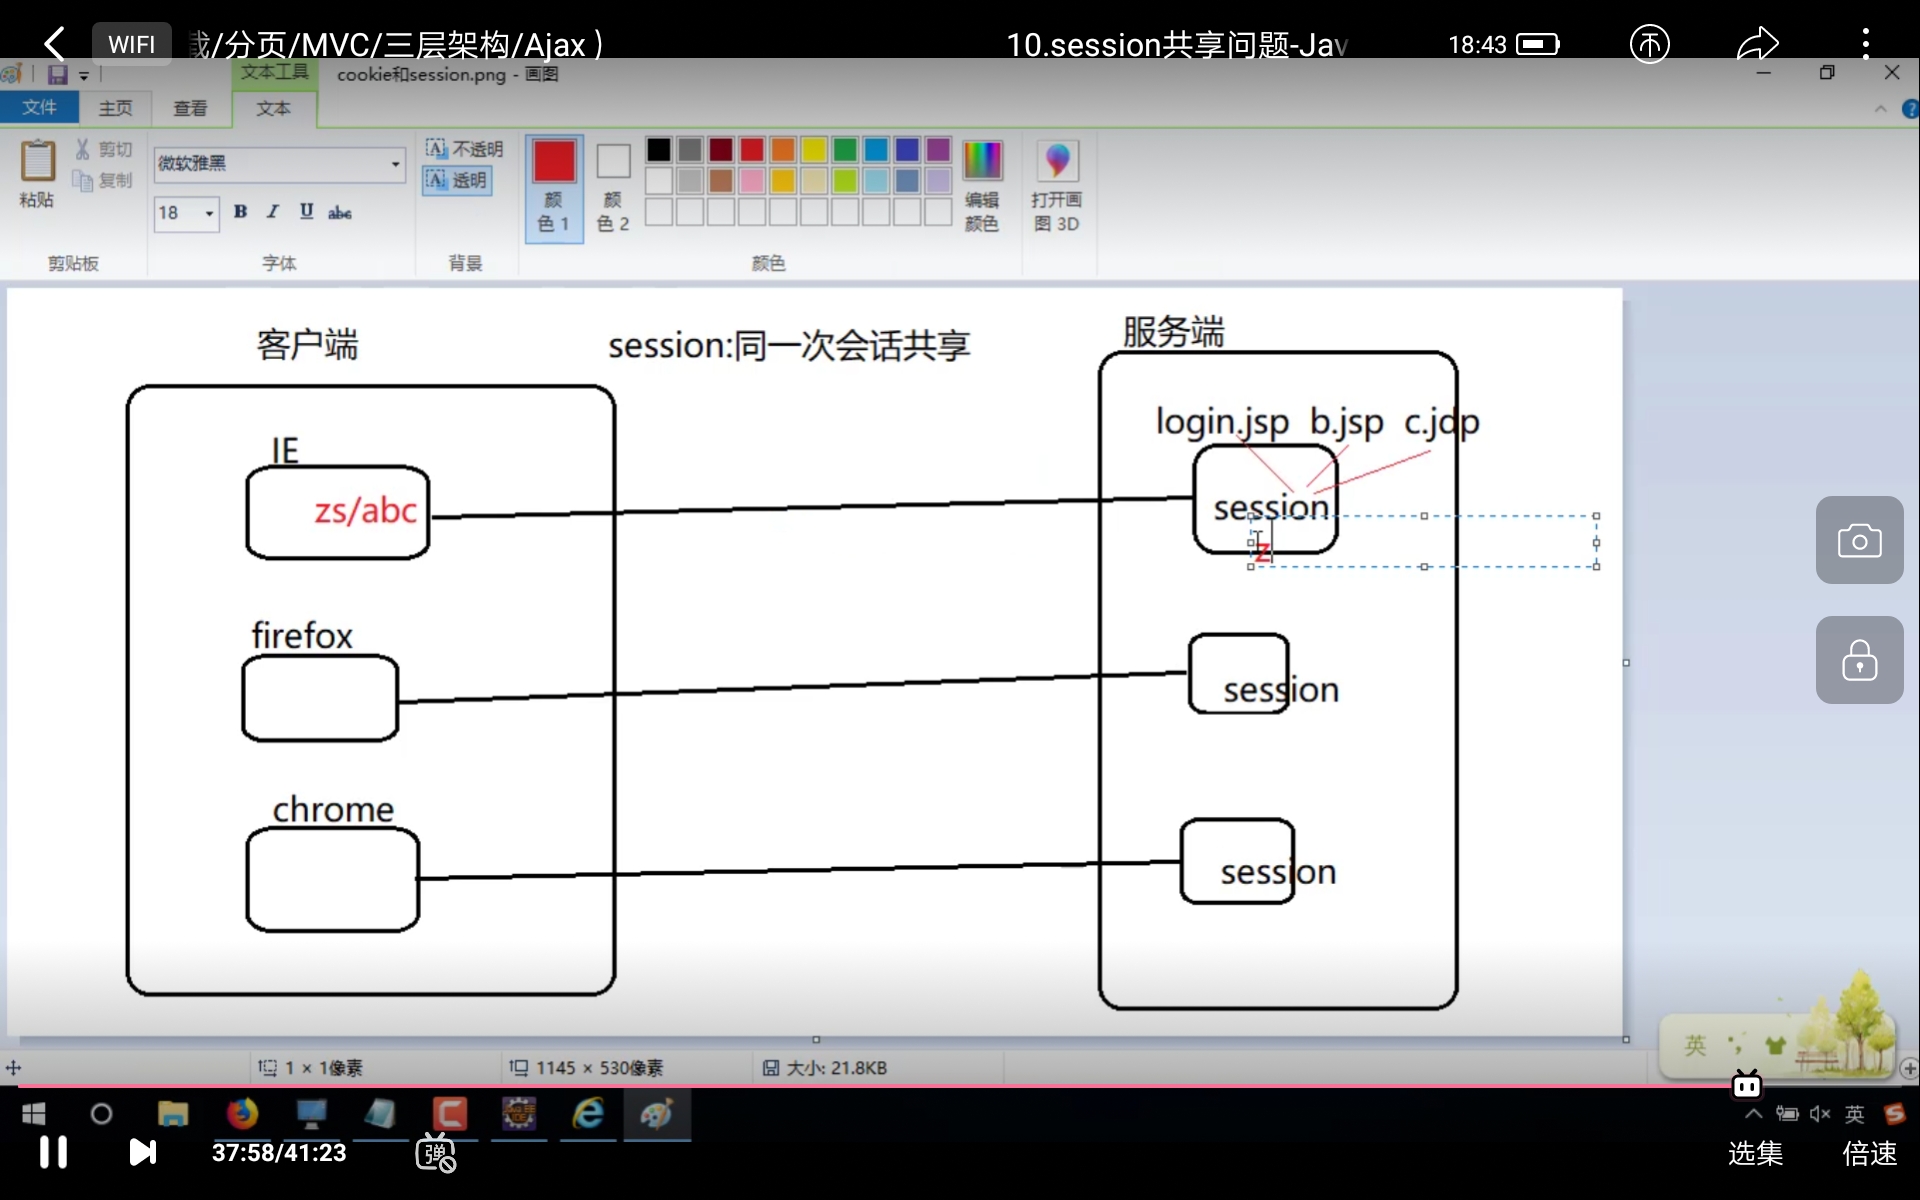Open the episode selection list button
The image size is (1920, 1200).
[1755, 1153]
